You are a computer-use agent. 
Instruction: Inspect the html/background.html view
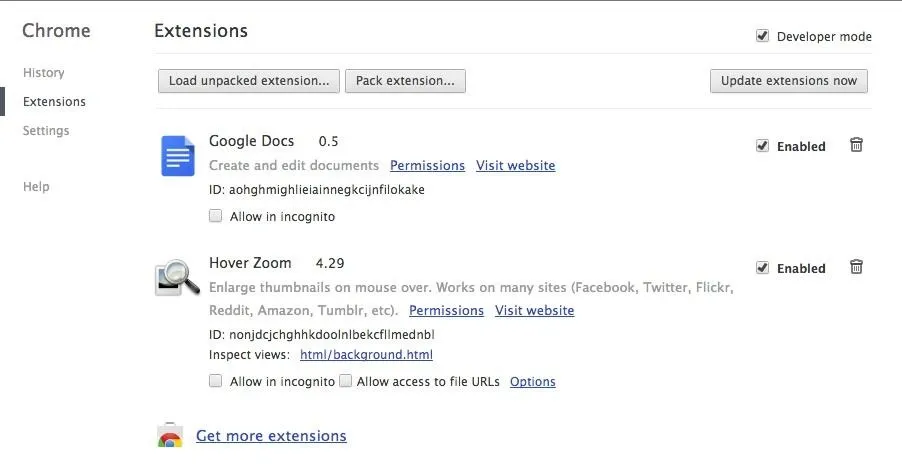coord(366,354)
